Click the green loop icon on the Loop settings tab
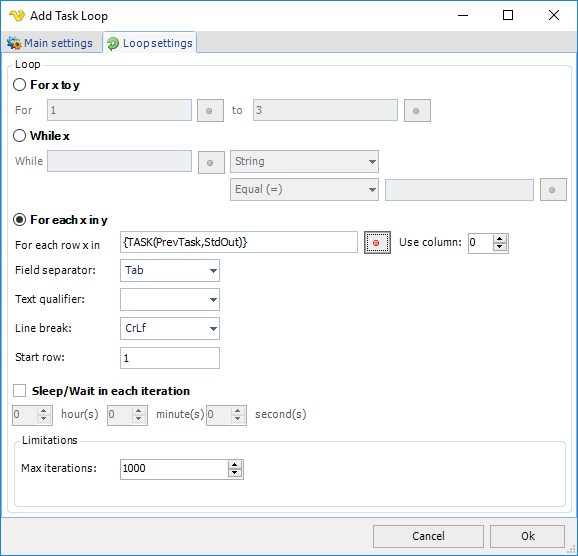 tap(113, 44)
